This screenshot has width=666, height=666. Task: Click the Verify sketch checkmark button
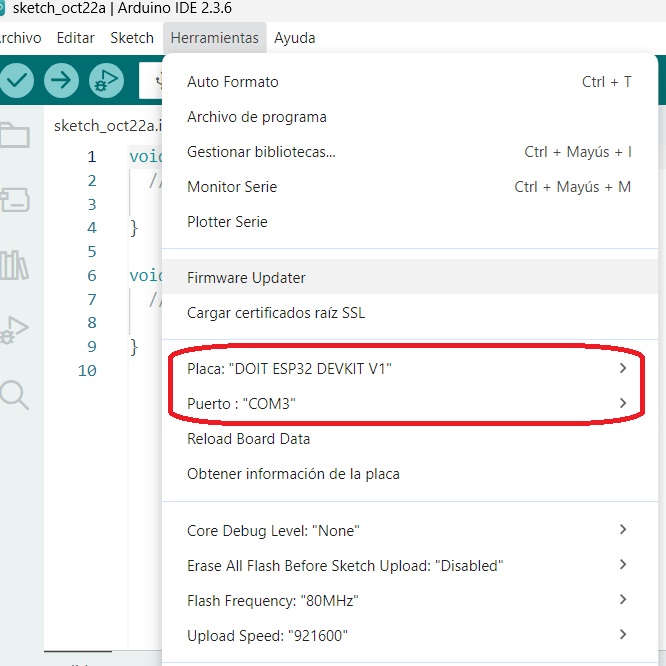pos(17,80)
